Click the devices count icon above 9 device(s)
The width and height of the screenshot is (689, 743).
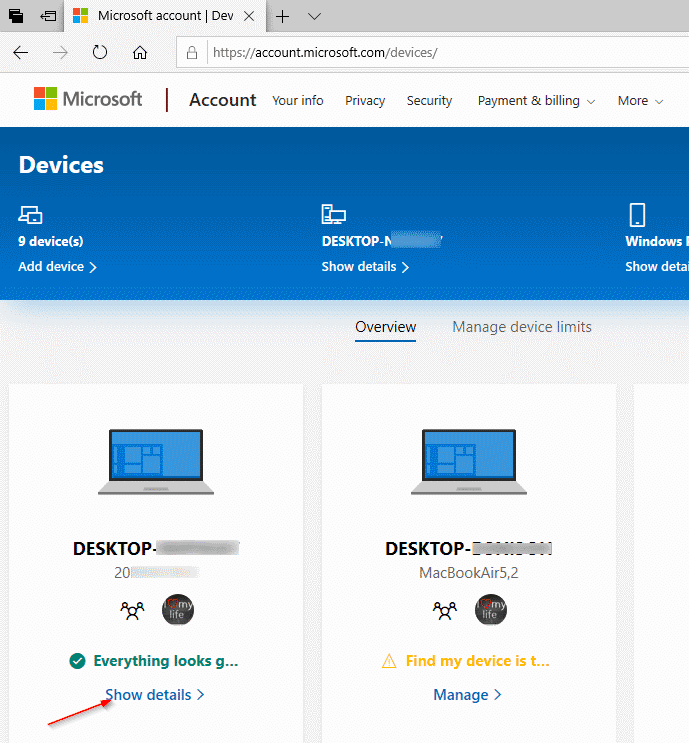pyautogui.click(x=30, y=214)
